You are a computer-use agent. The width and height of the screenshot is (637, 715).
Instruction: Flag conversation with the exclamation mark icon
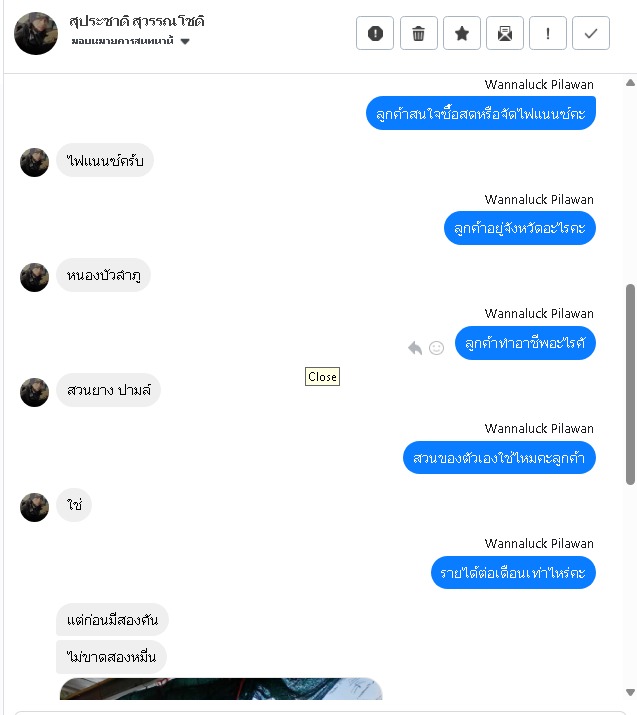(x=548, y=33)
